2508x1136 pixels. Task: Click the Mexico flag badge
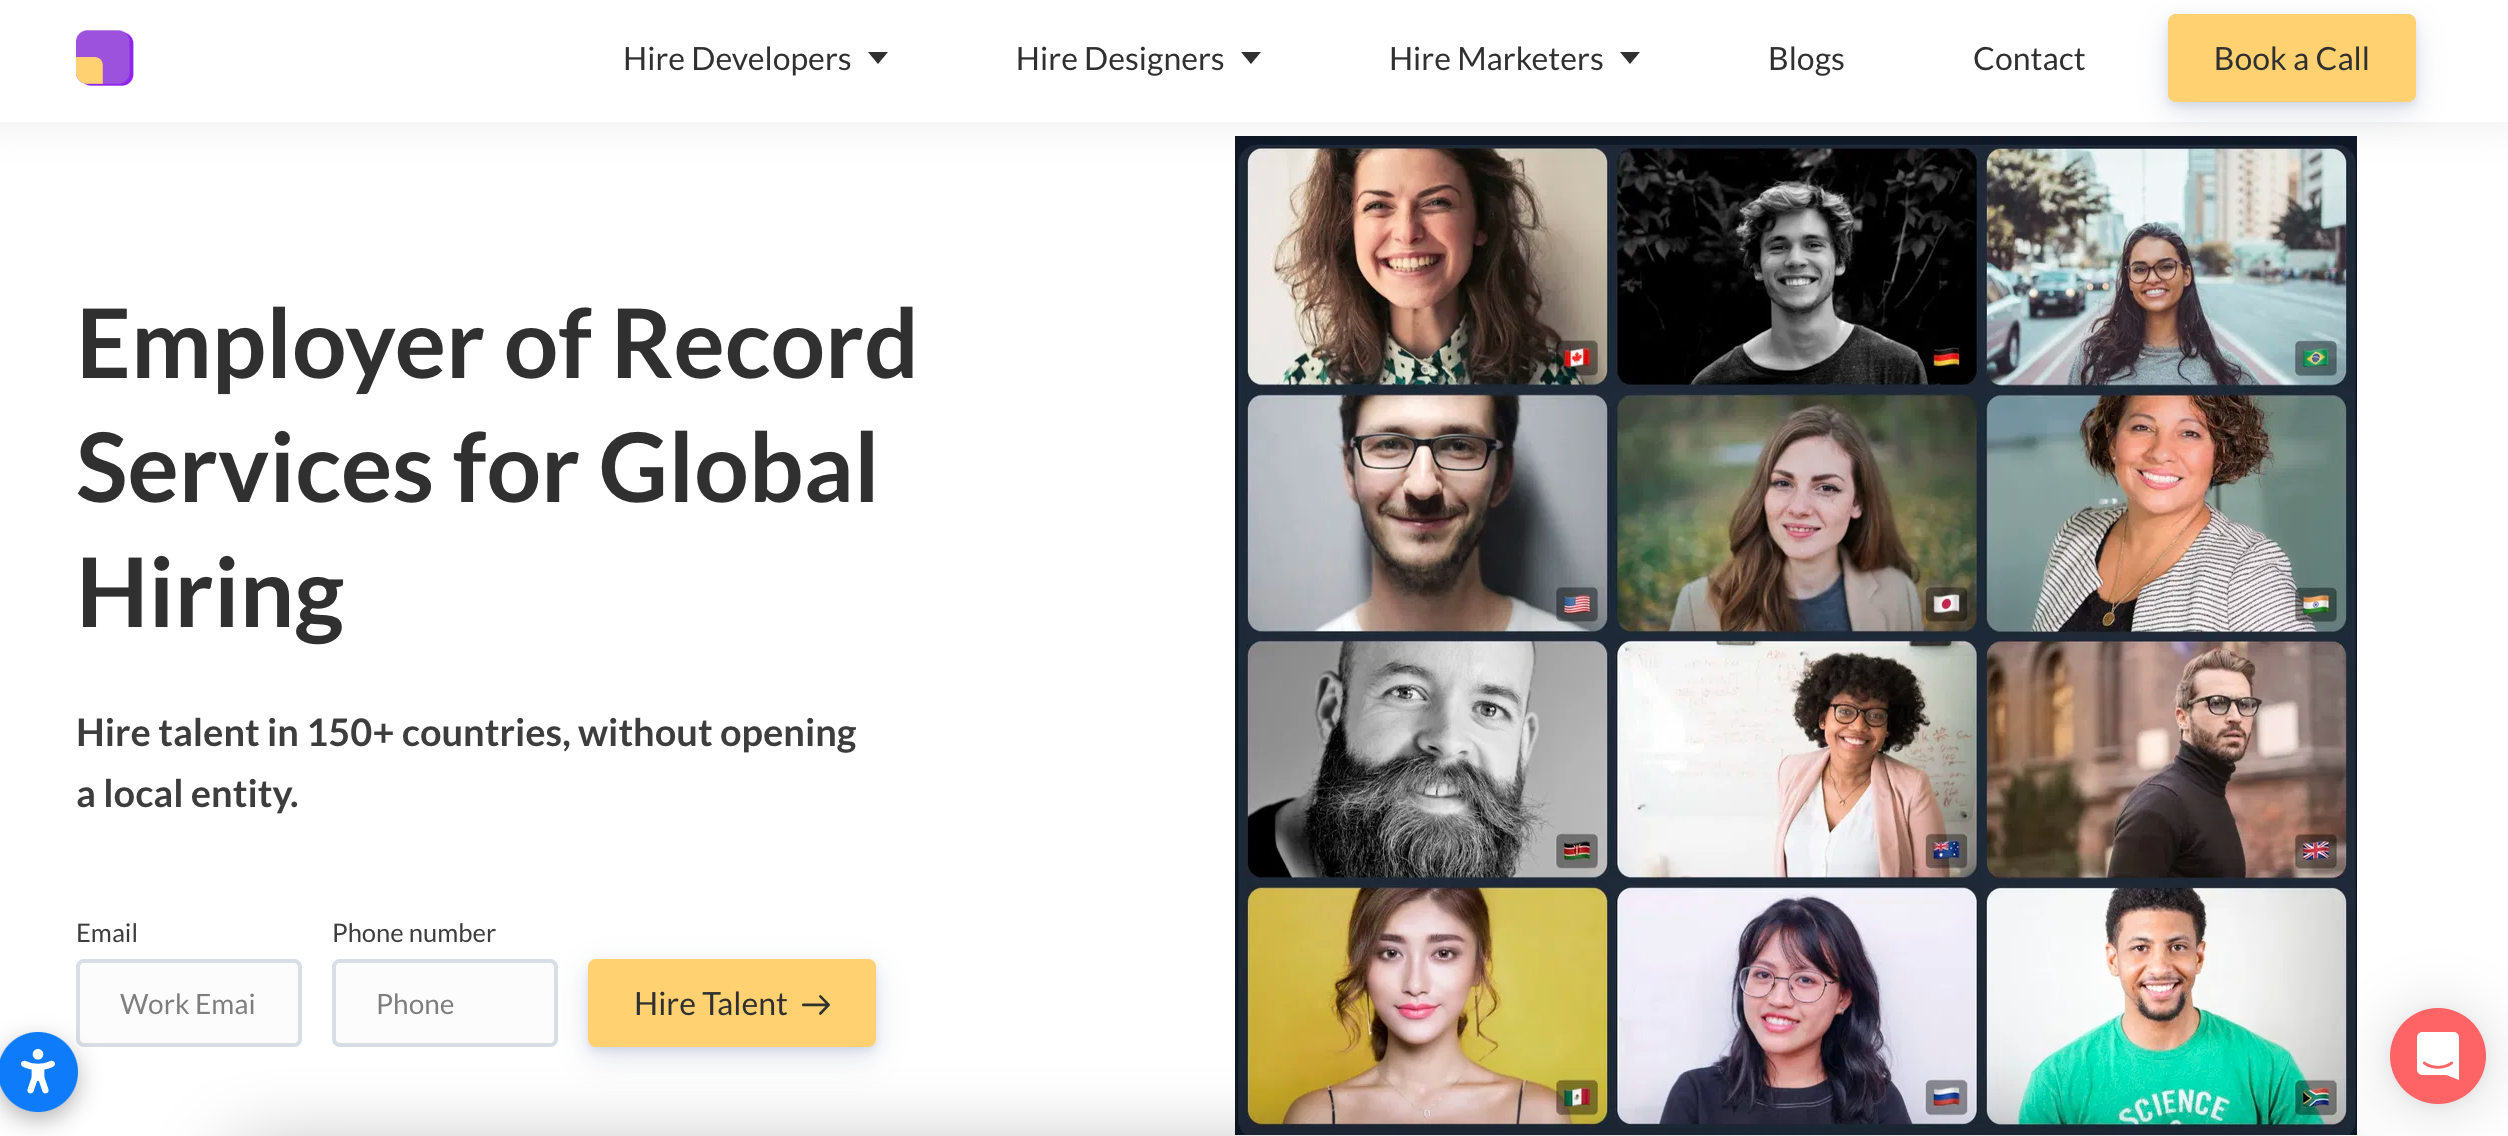coord(1577,1097)
